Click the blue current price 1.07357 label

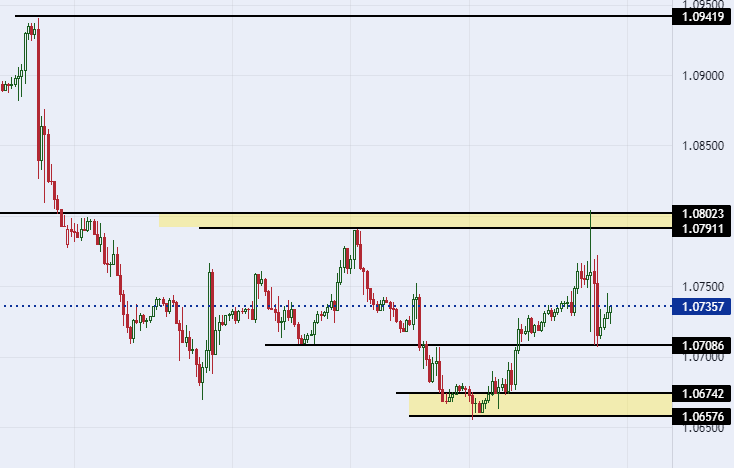(701, 307)
